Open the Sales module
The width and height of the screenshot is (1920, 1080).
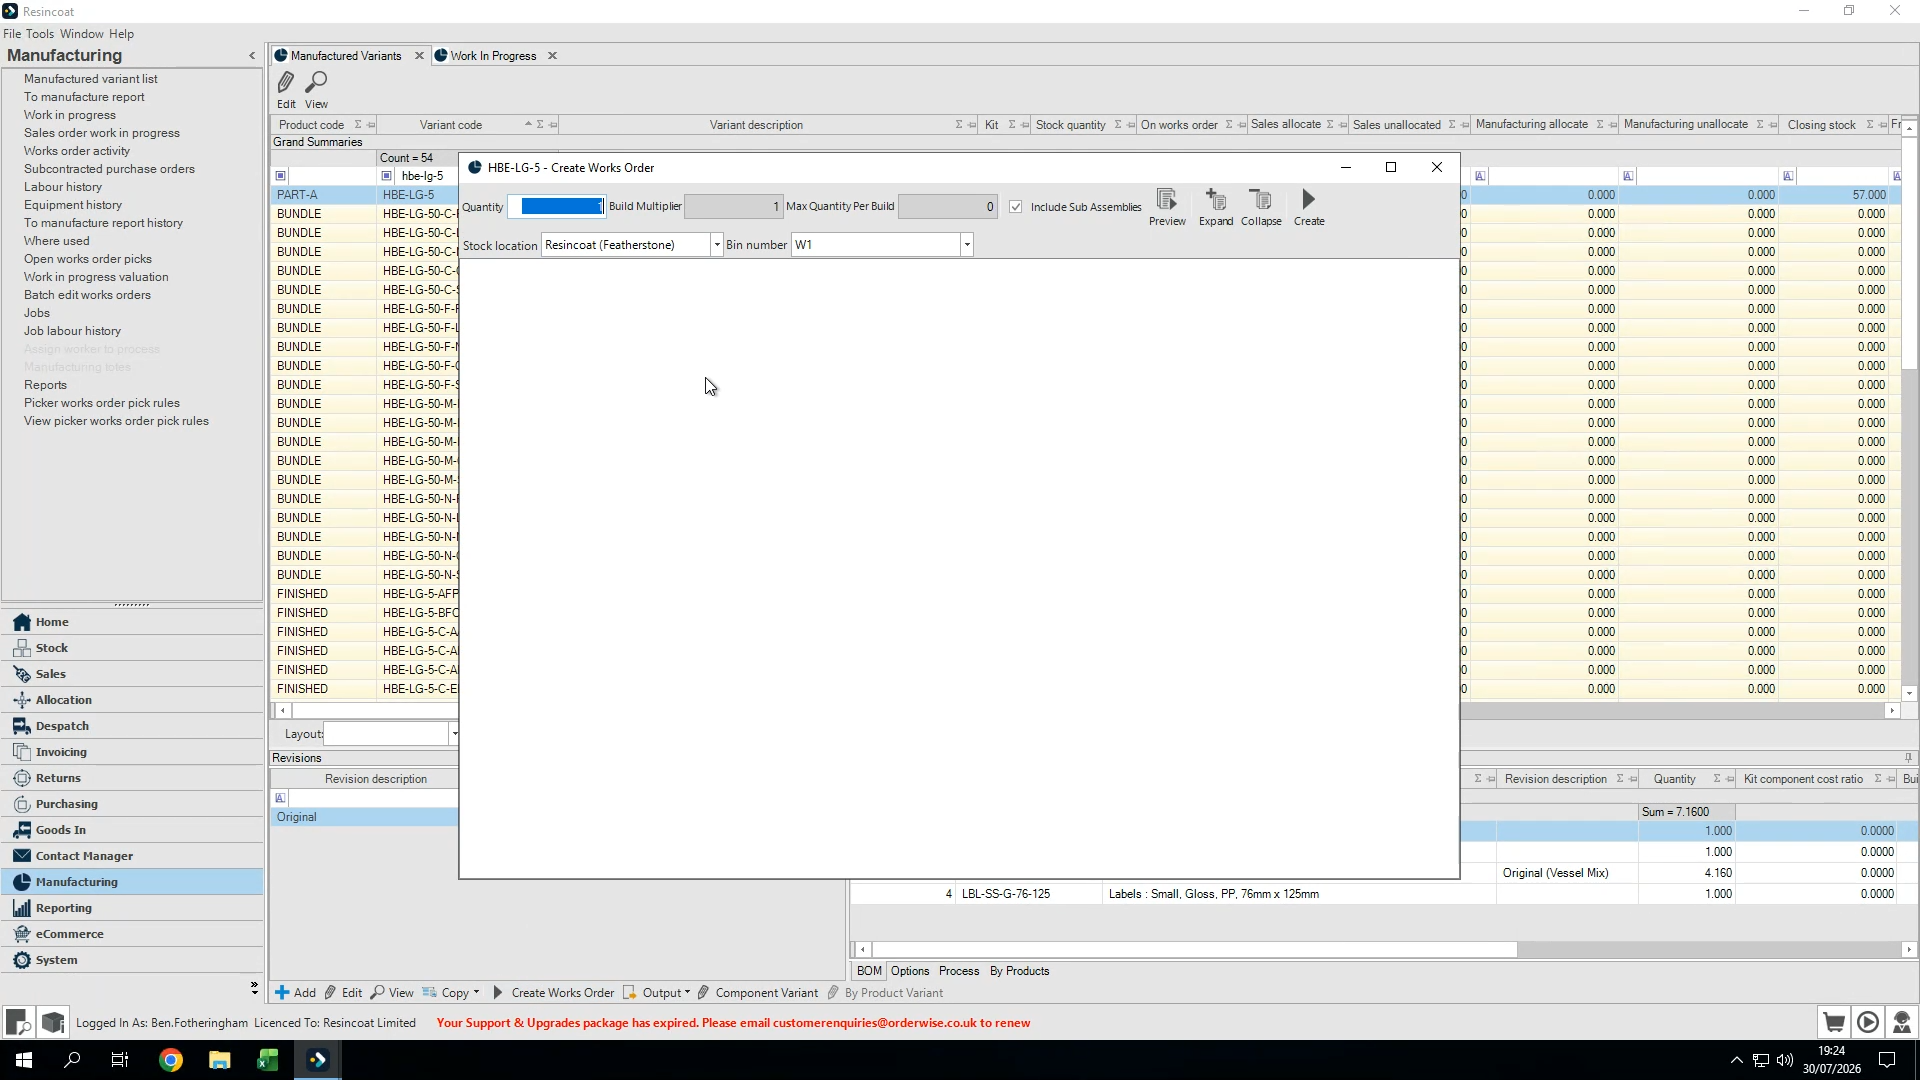[132, 674]
